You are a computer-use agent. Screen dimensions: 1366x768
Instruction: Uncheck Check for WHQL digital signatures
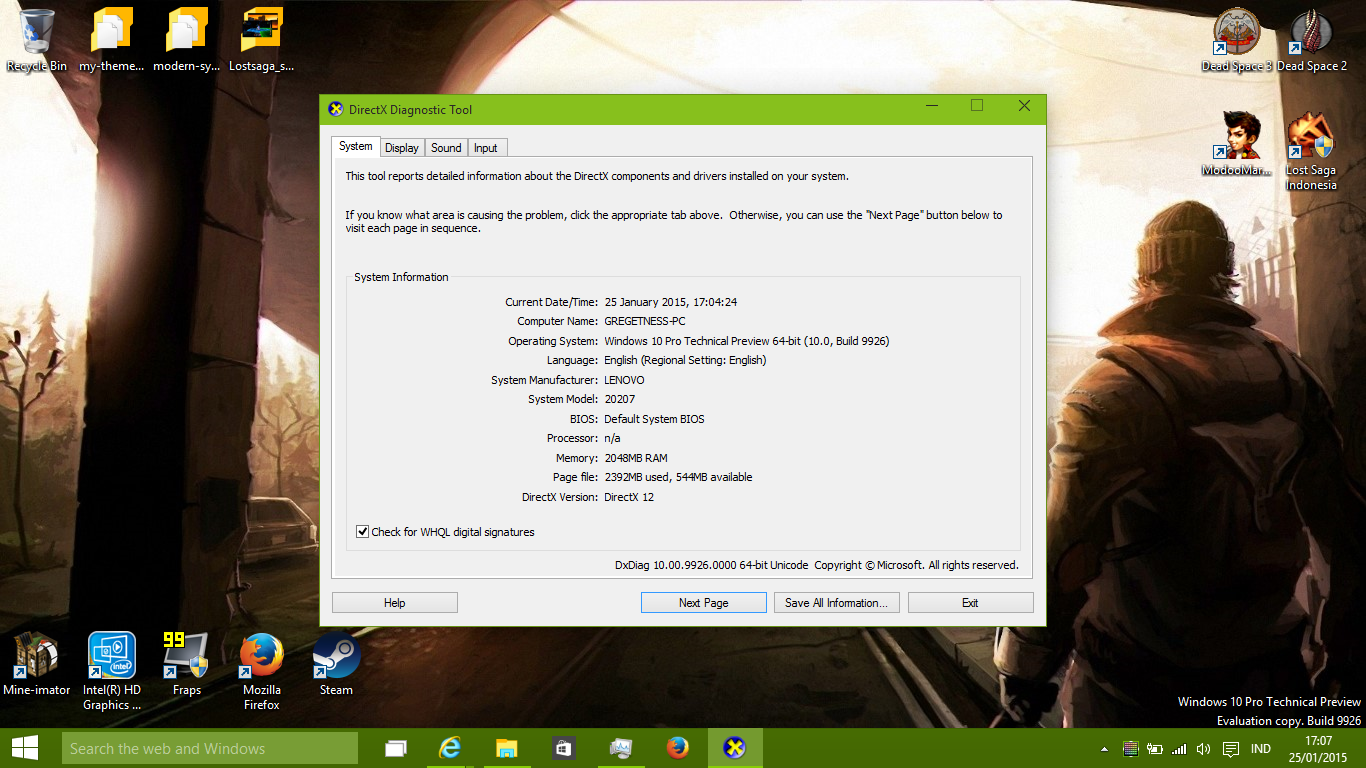tap(362, 532)
